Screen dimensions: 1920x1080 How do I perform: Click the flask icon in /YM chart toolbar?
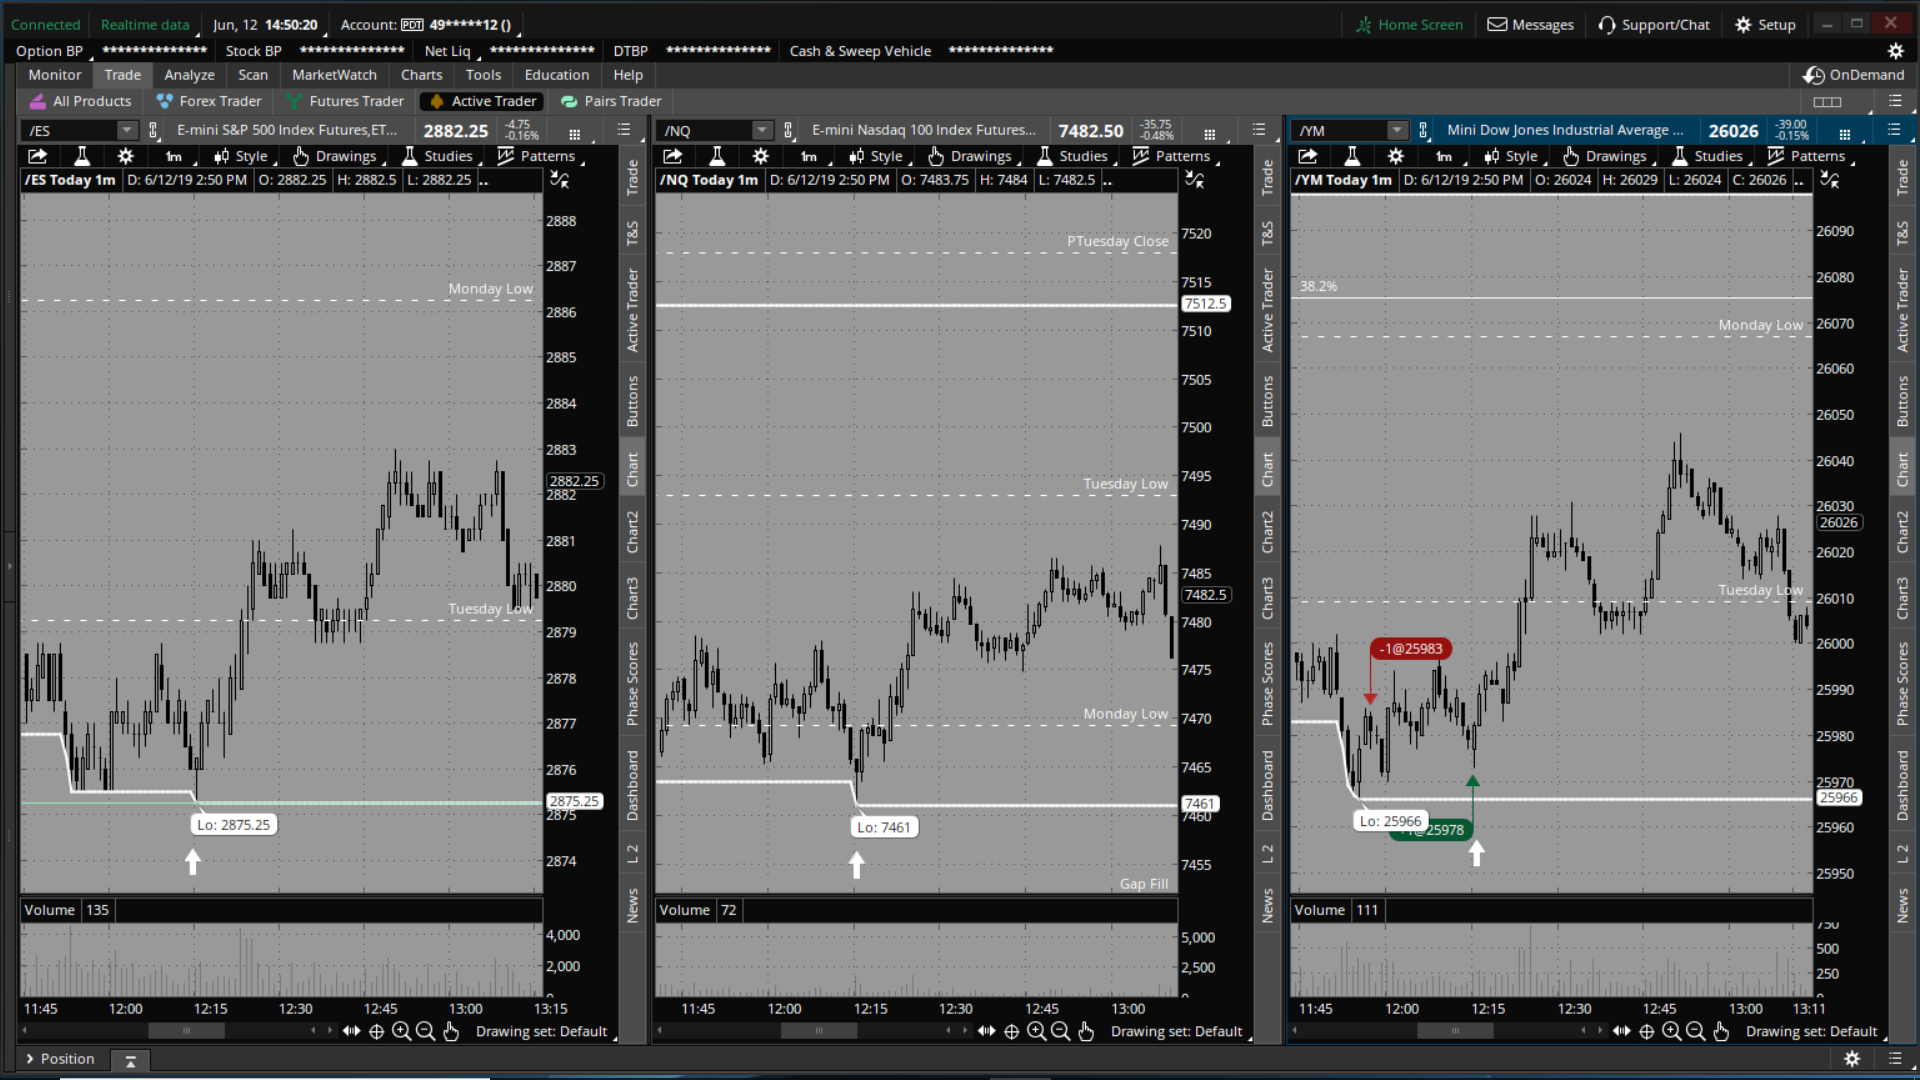tap(1352, 156)
